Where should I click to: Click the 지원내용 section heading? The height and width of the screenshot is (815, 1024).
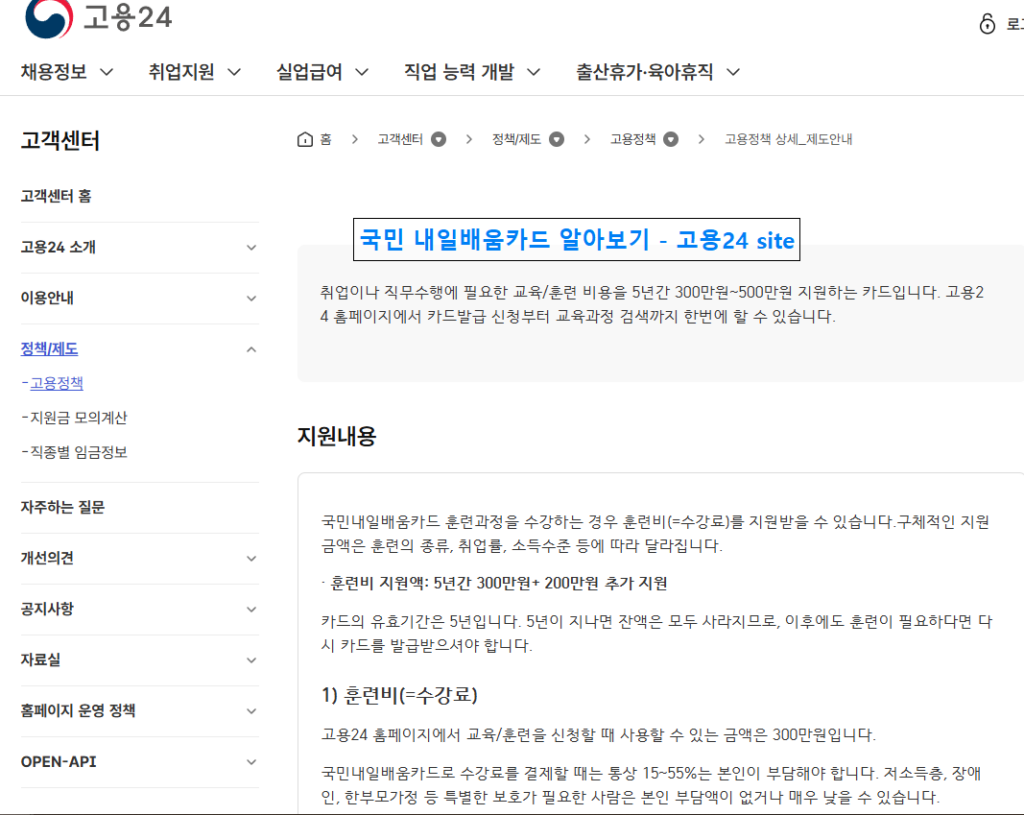tap(337, 436)
